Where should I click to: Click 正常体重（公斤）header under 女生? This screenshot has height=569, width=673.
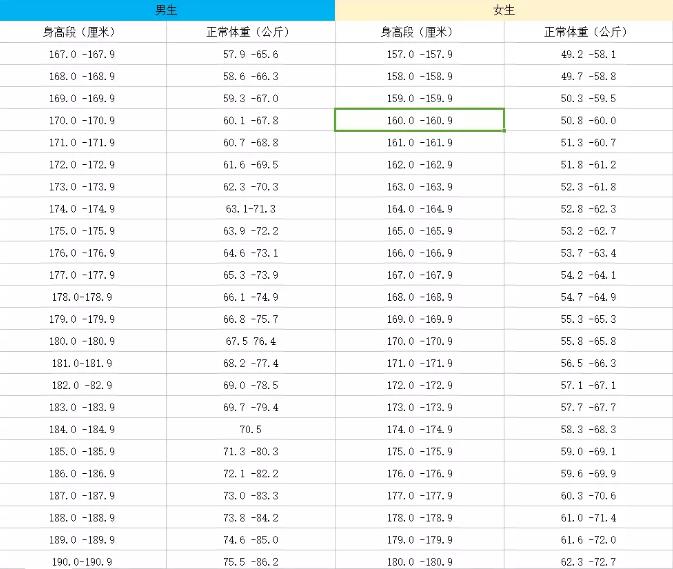[588, 32]
